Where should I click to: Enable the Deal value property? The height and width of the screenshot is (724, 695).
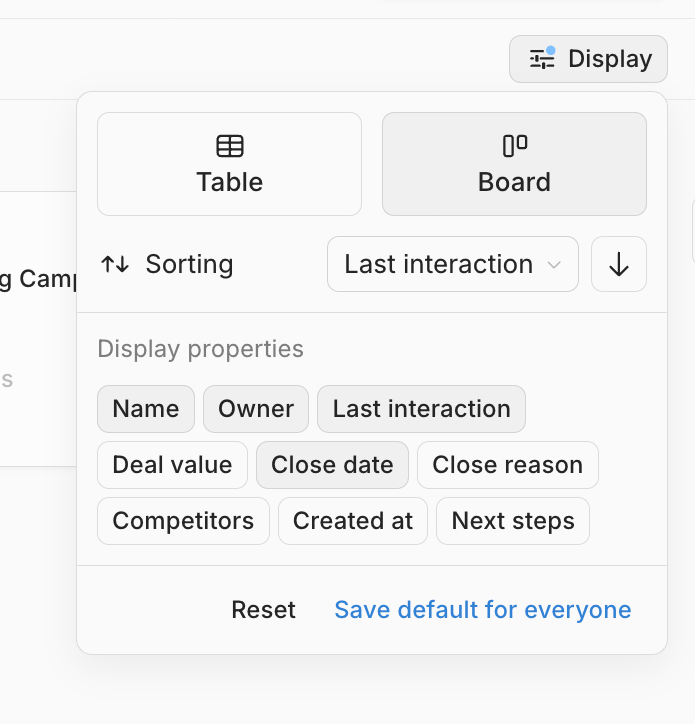tap(172, 465)
